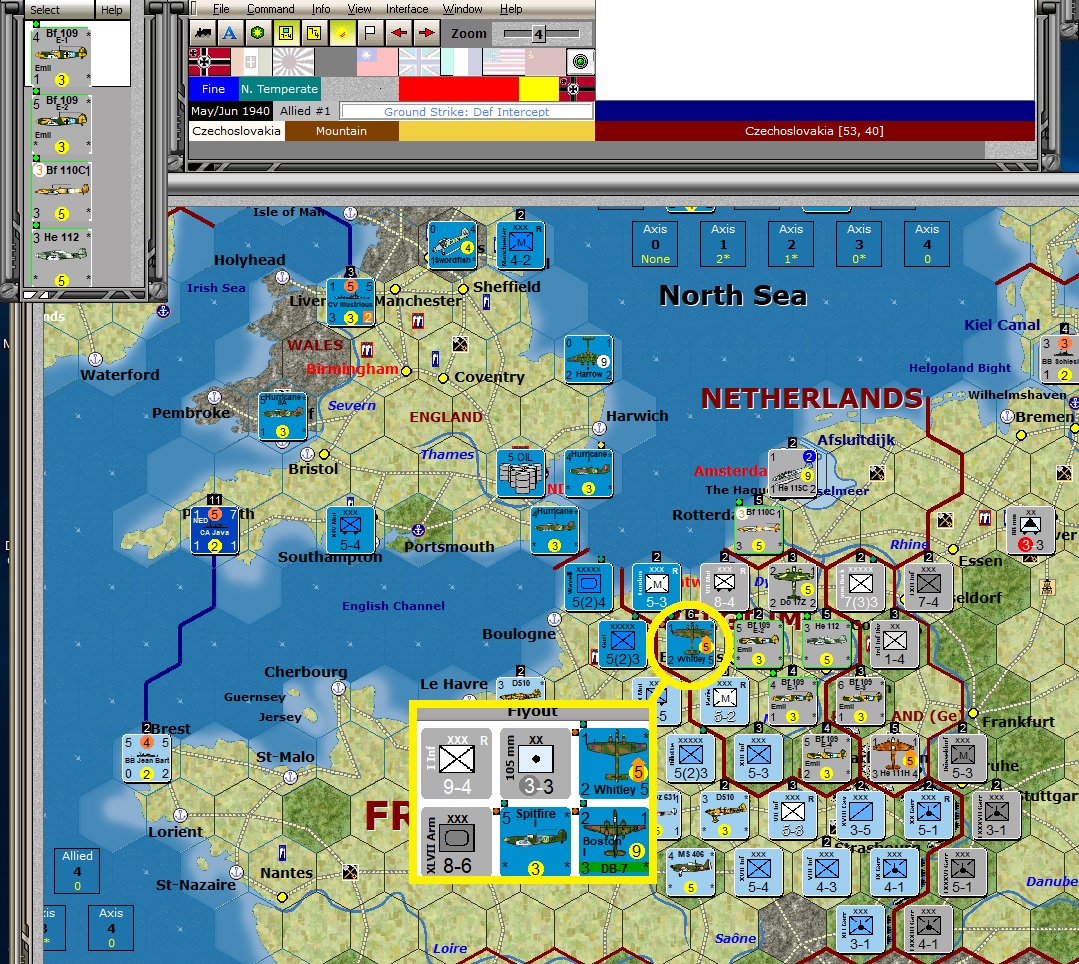Select the Swordfish air unit counter
Viewport: 1079px width, 964px height.
[452, 245]
